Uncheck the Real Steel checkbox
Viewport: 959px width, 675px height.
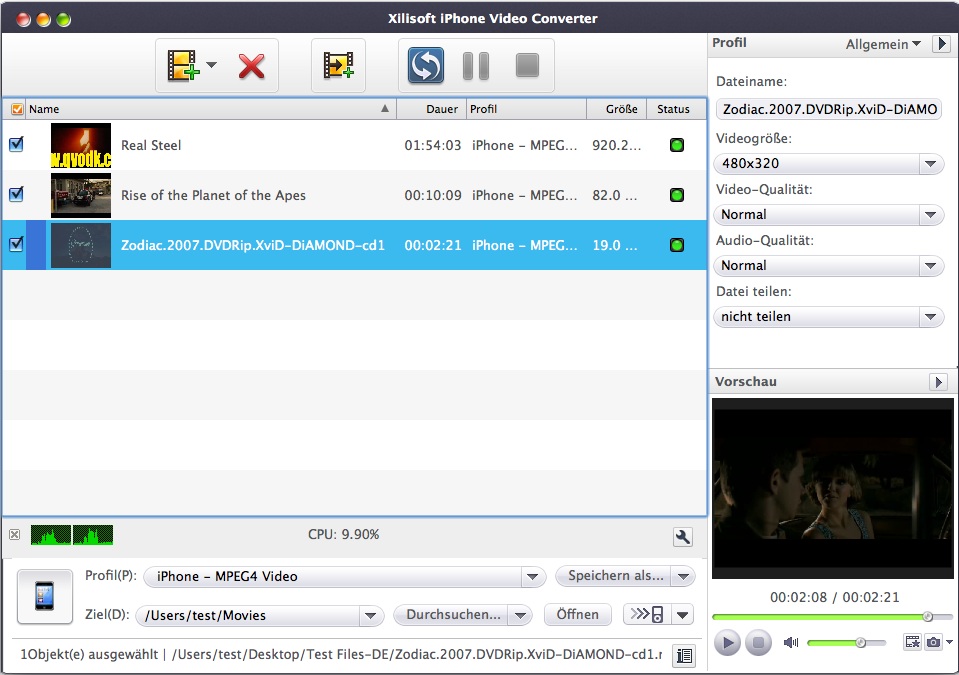(x=17, y=145)
